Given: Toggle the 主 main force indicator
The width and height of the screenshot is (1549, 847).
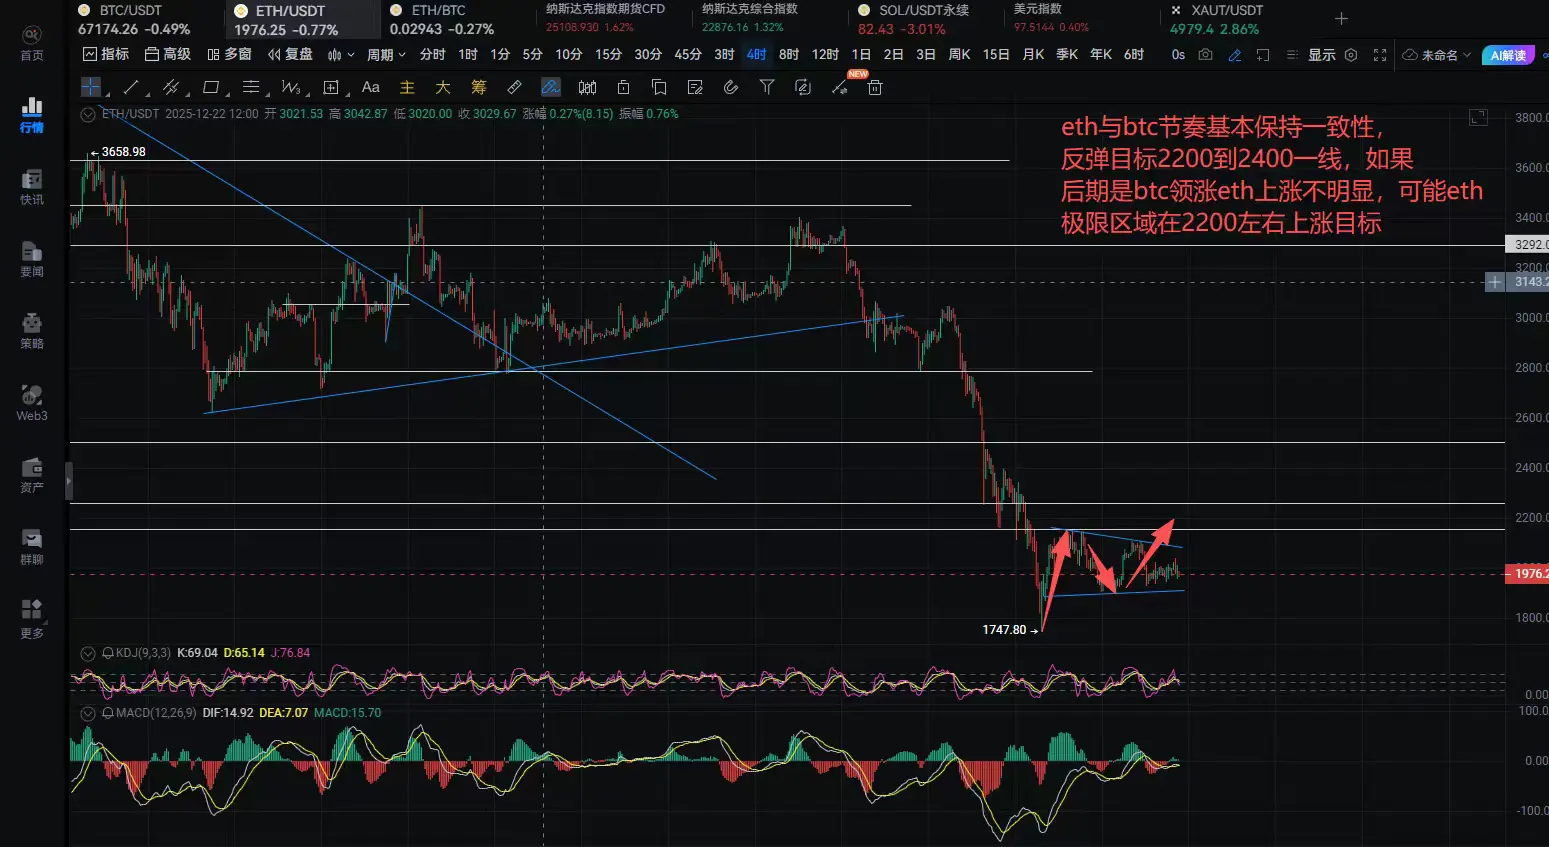Looking at the screenshot, I should [x=407, y=88].
